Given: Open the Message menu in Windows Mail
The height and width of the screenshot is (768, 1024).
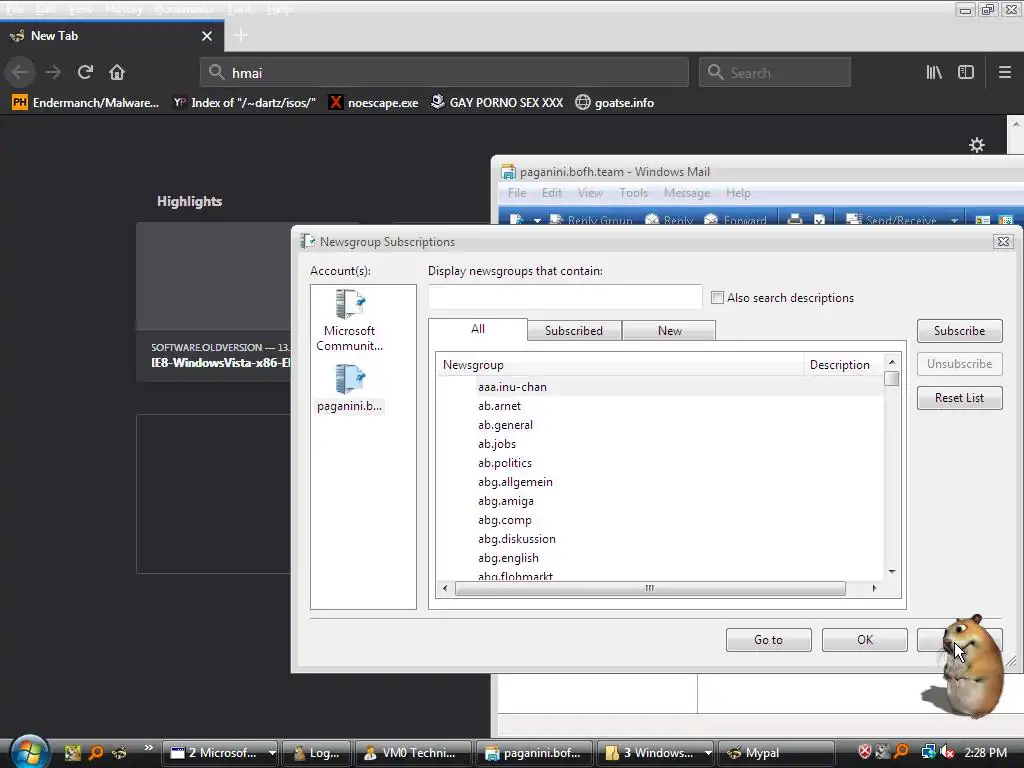Looking at the screenshot, I should 687,193.
